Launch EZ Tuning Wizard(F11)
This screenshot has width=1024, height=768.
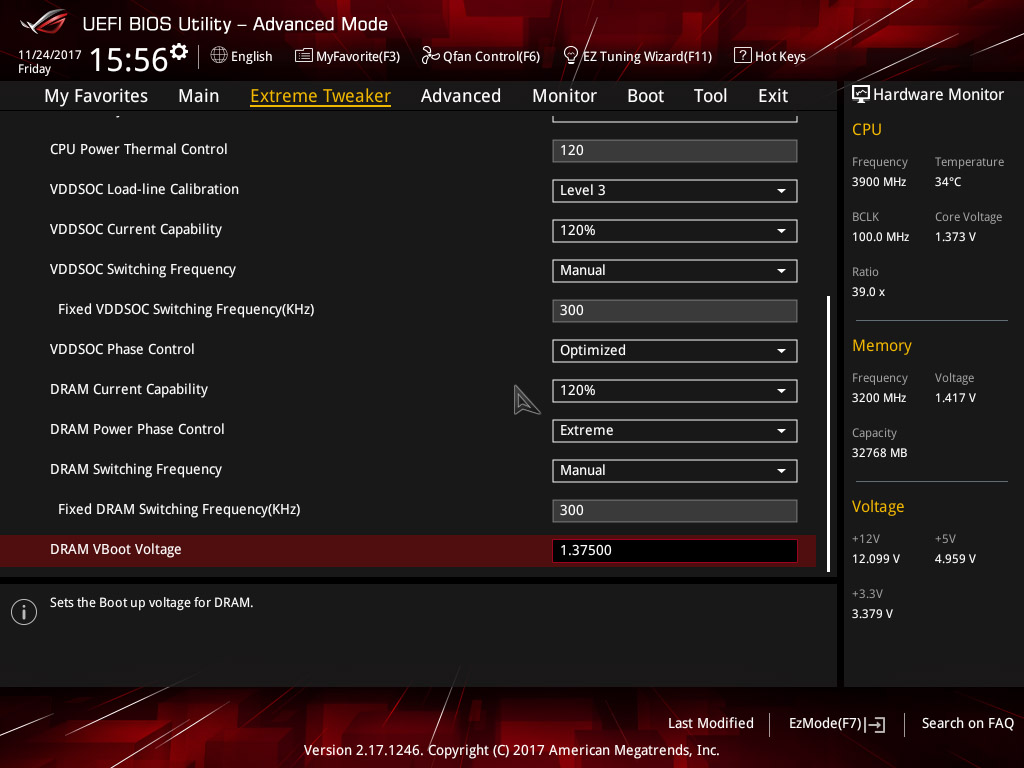(x=637, y=56)
